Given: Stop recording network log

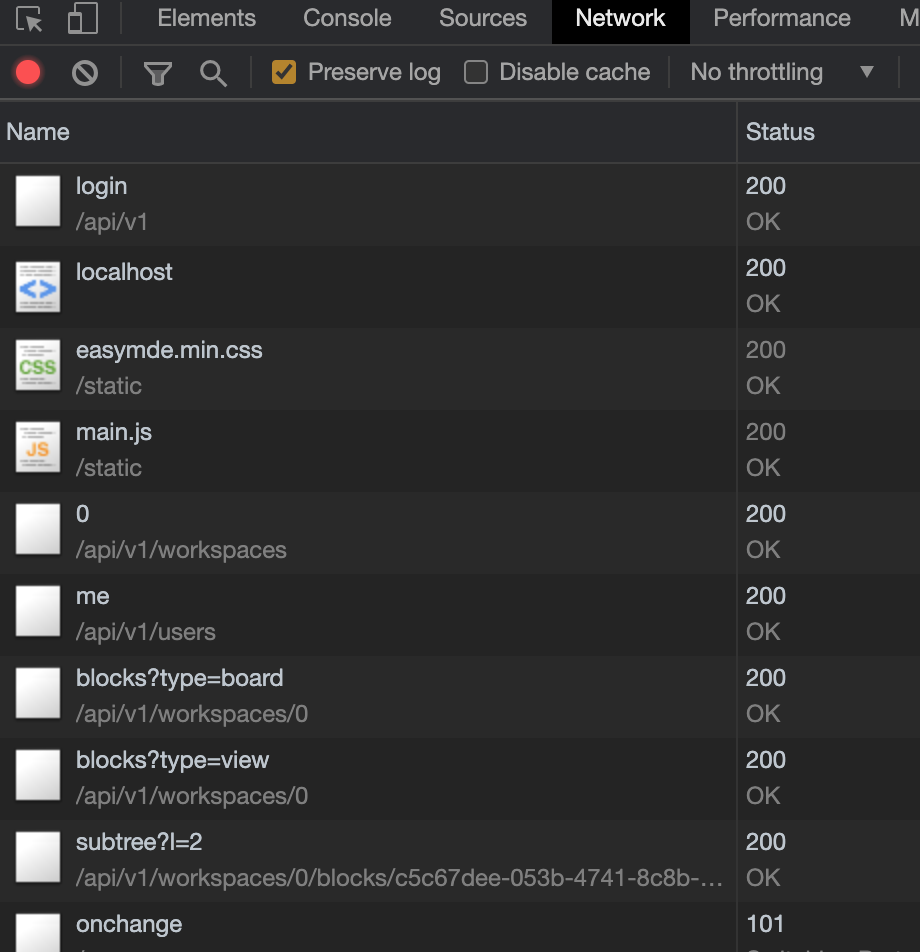Looking at the screenshot, I should tap(29, 71).
